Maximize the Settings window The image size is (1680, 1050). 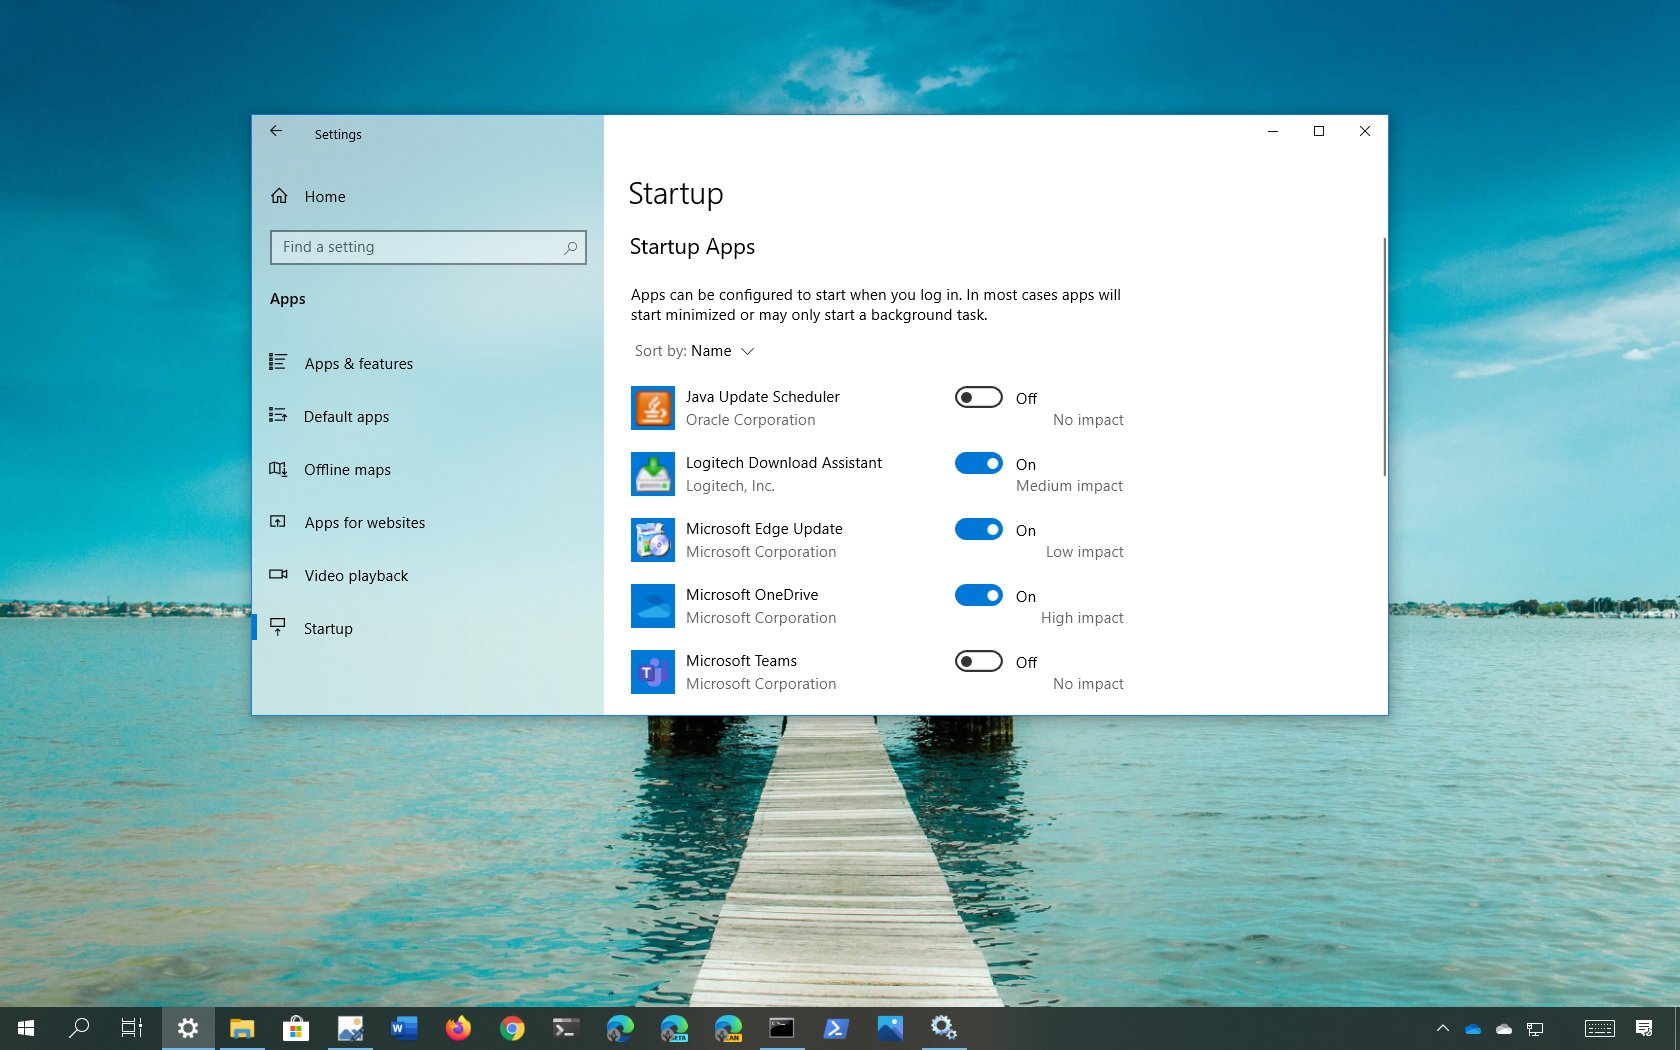[x=1319, y=131]
